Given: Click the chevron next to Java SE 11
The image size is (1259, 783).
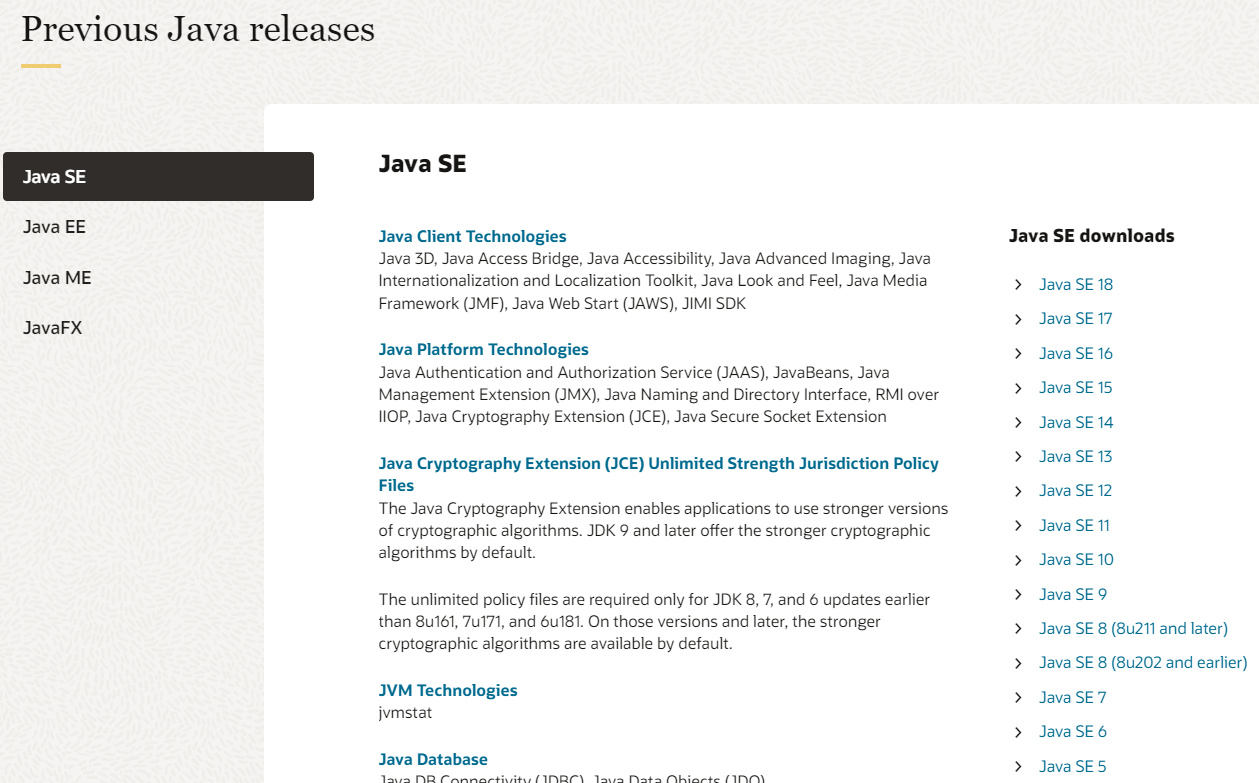Looking at the screenshot, I should pyautogui.click(x=1018, y=526).
